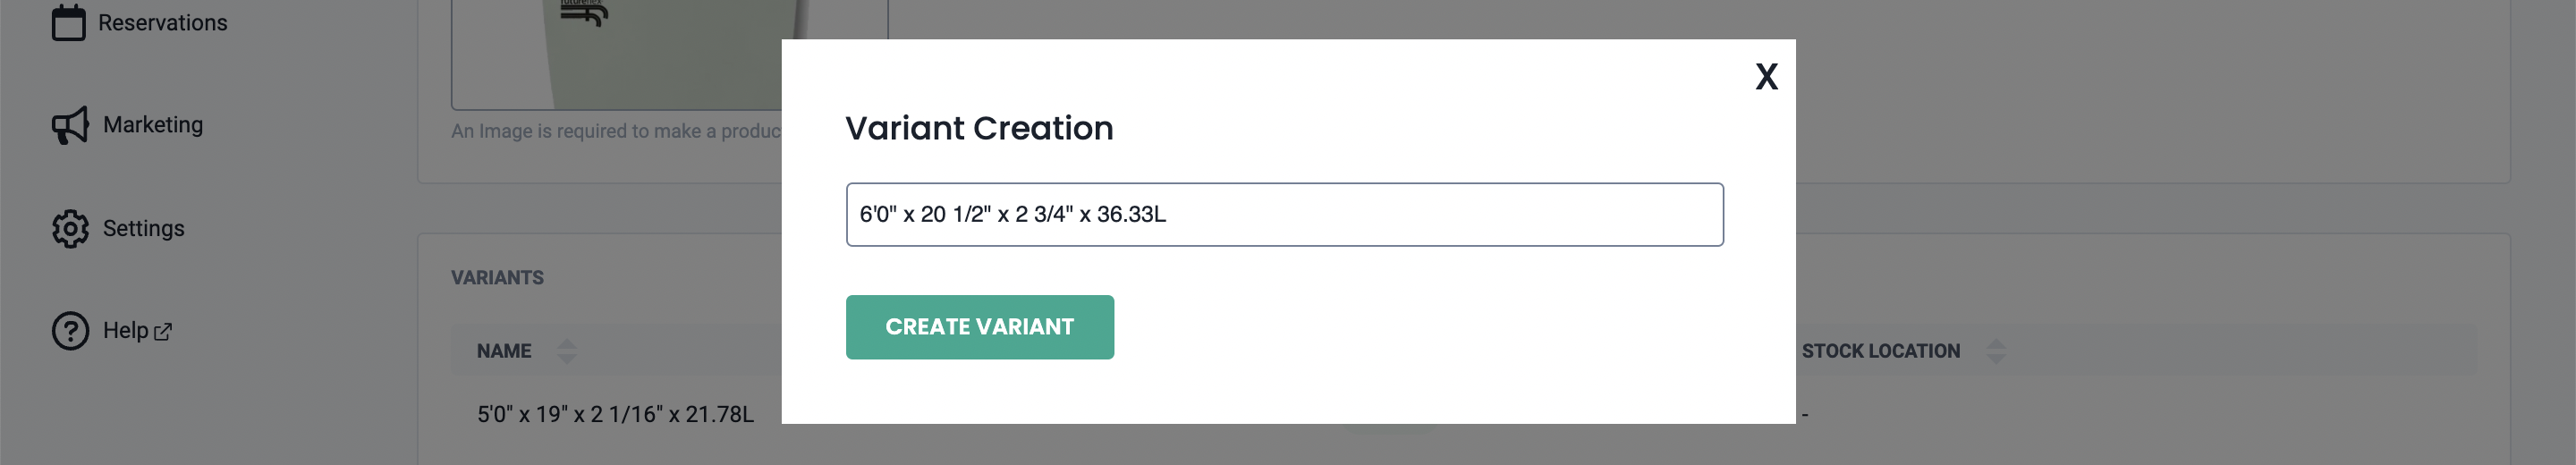Open the Settings text label in sidebar
The image size is (2576, 465).
pyautogui.click(x=144, y=229)
